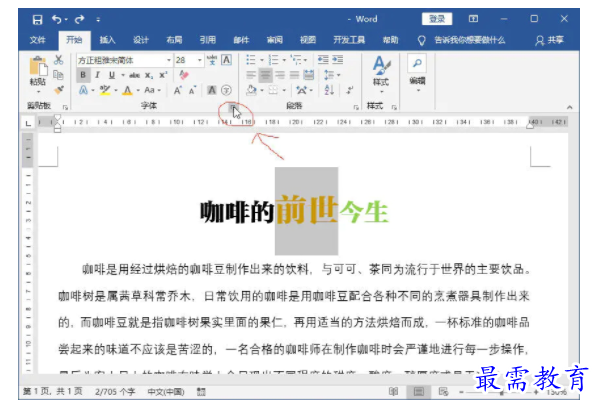This screenshot has width=597, height=410.
Task: Open the 段落 dialog launcher
Action: click(356, 108)
